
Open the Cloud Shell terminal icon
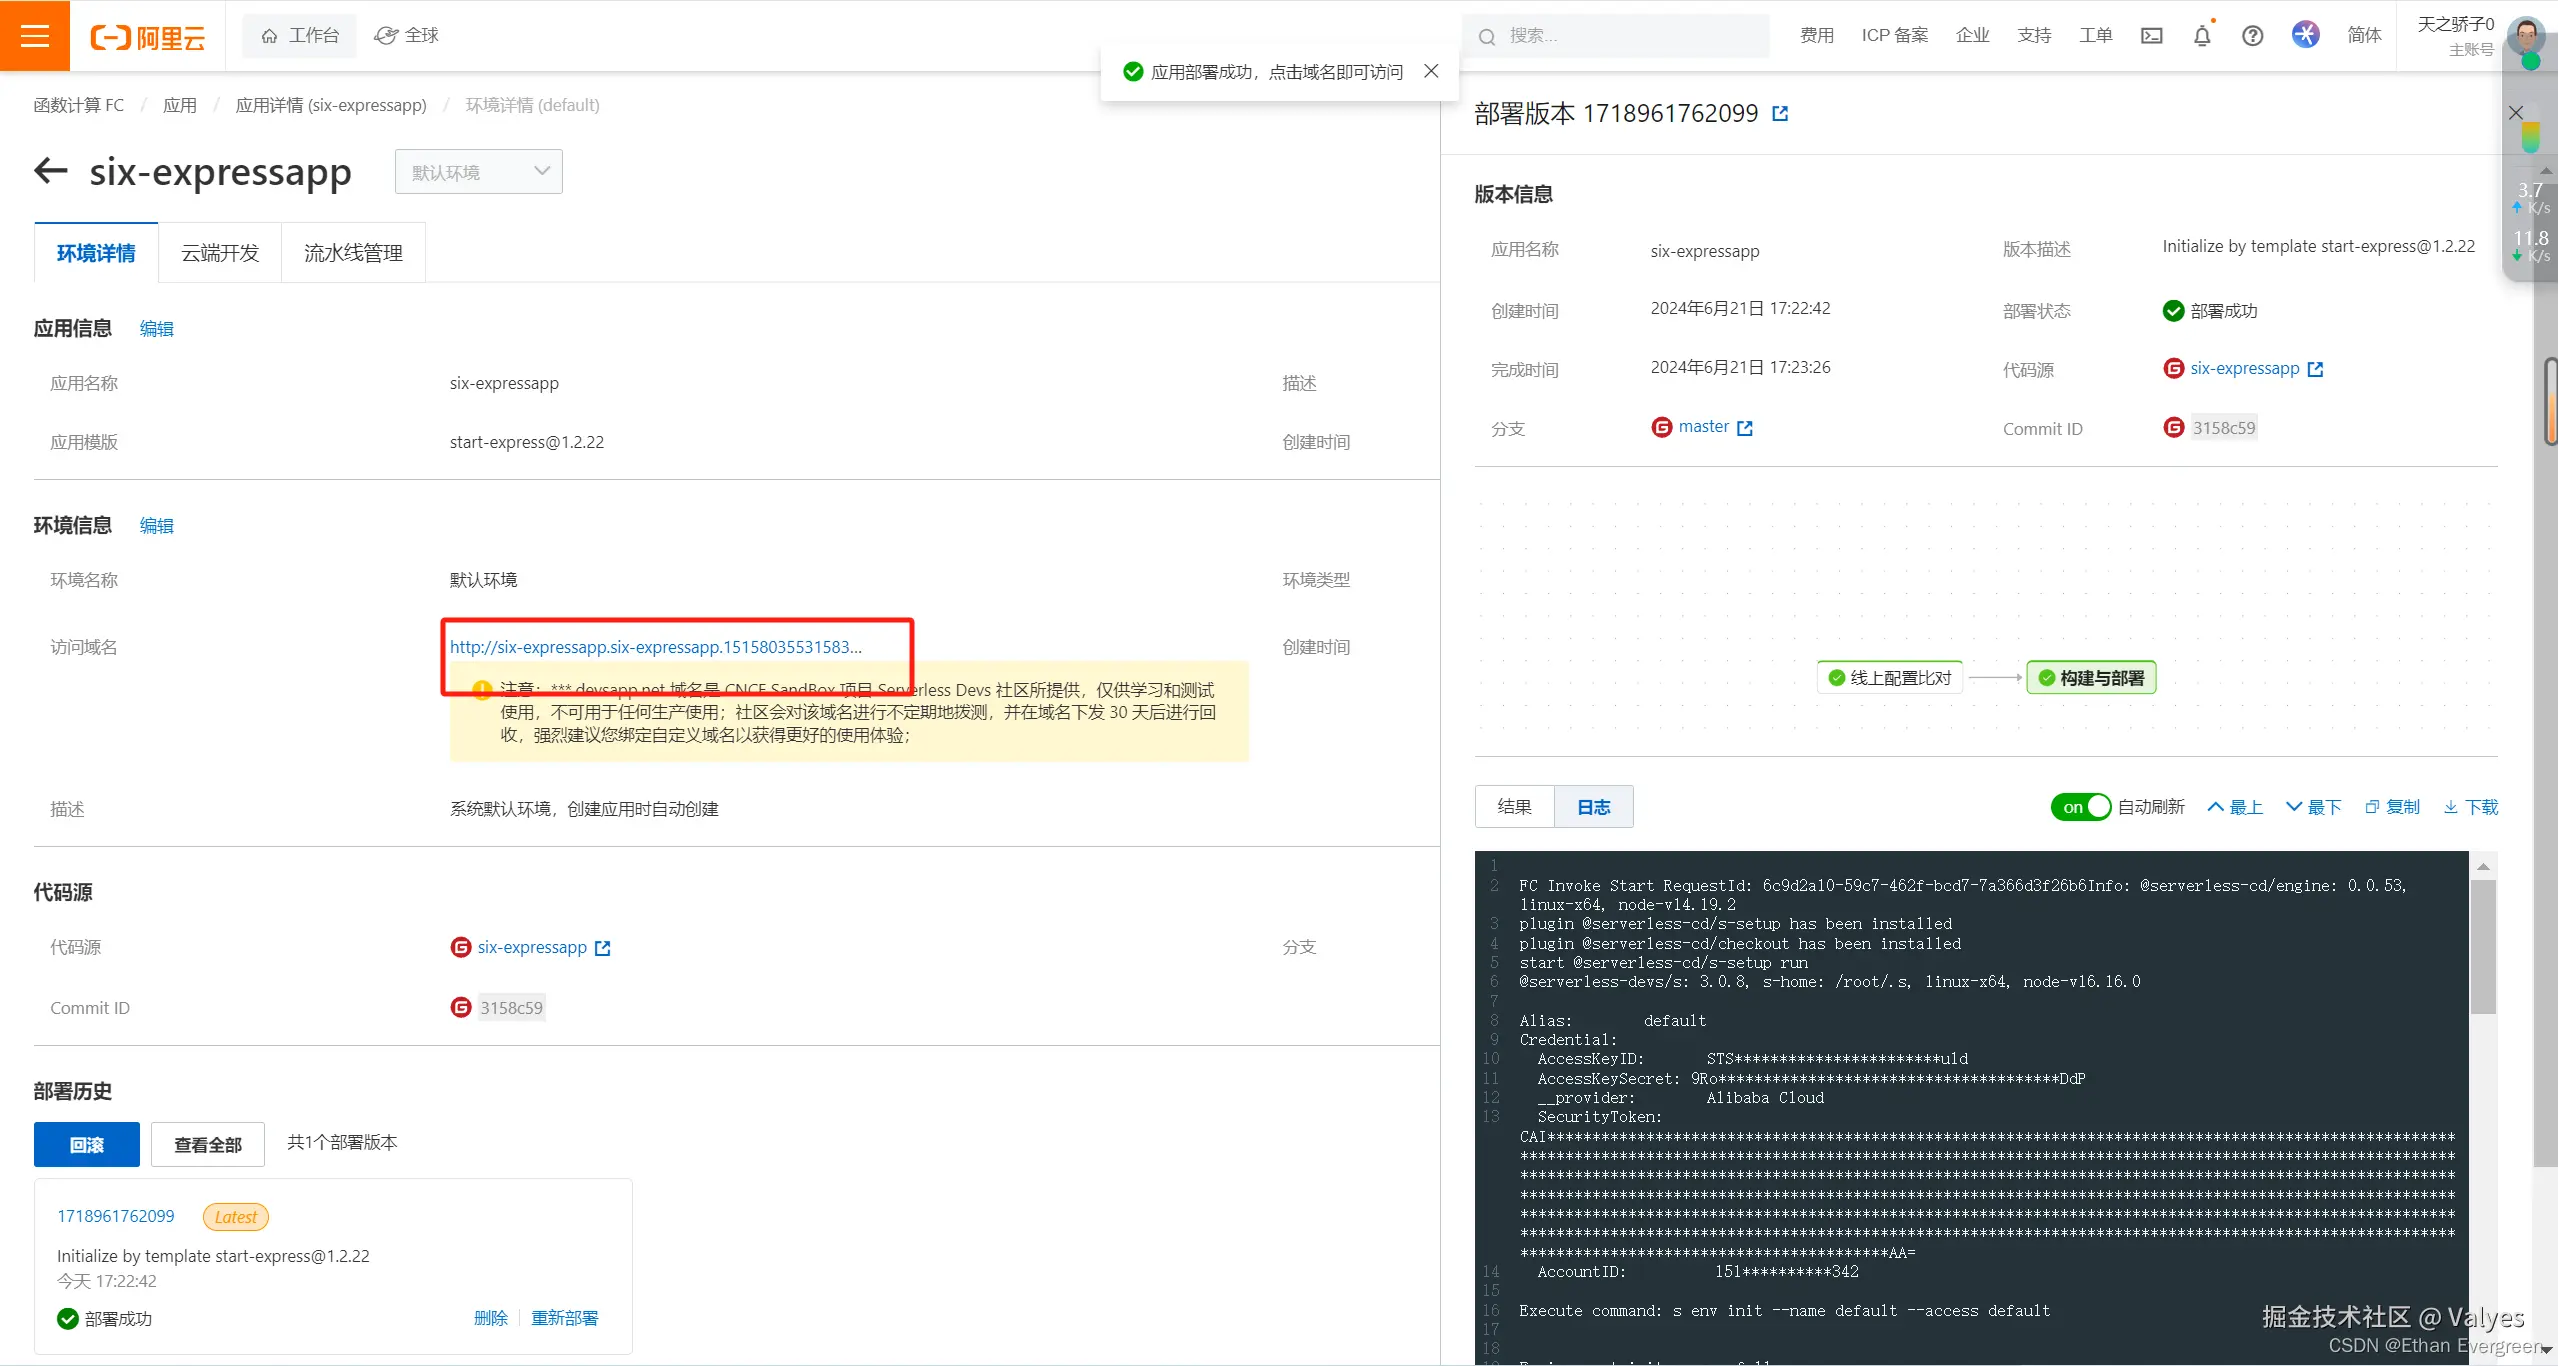[x=2151, y=36]
